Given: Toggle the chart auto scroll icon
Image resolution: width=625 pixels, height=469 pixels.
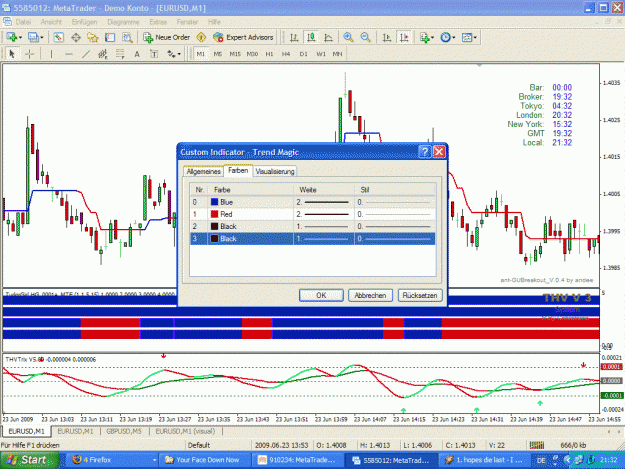Looking at the screenshot, I should [387, 37].
